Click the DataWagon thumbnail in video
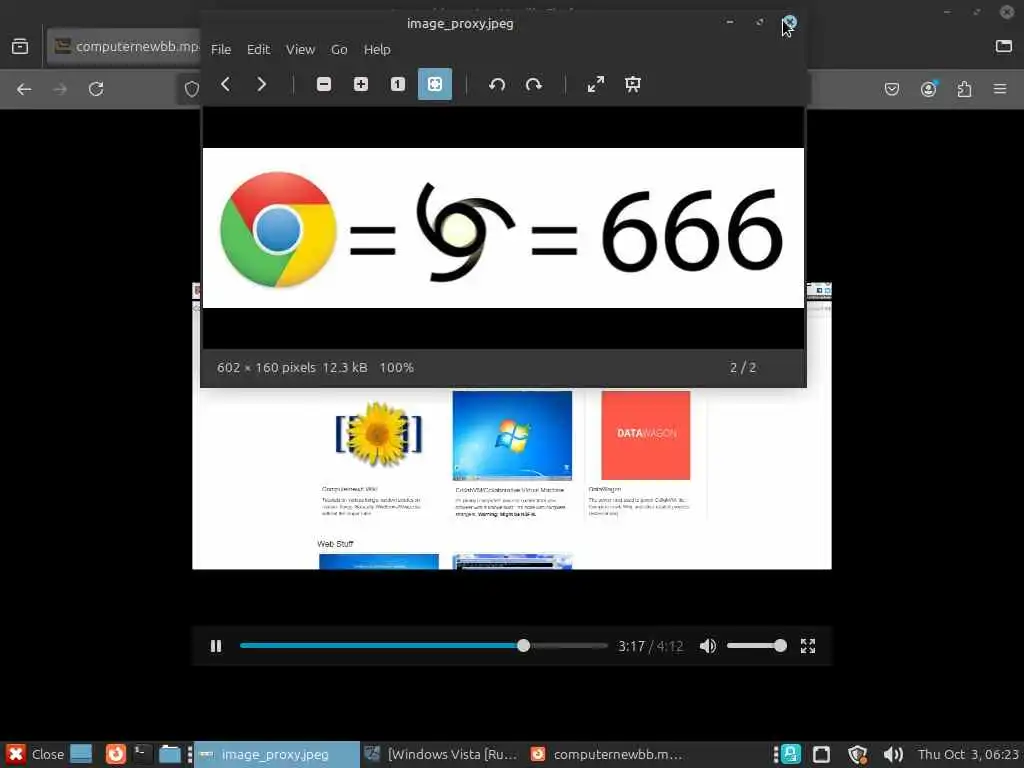Screen dimensions: 1024x768 pos(645,435)
